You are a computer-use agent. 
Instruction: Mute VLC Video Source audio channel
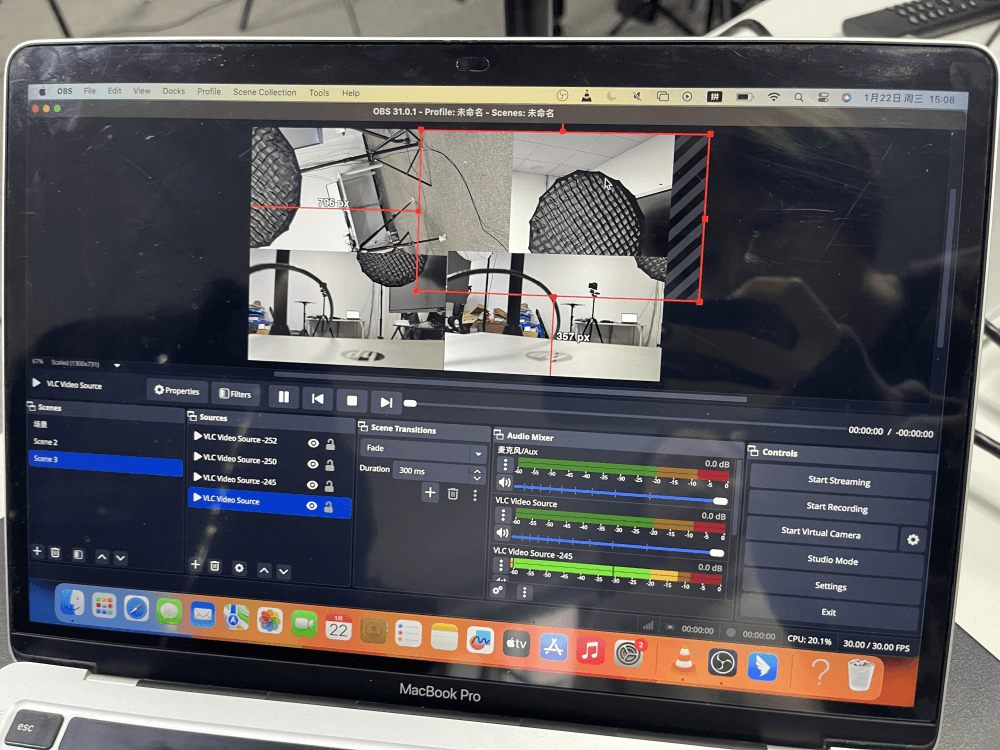click(x=503, y=533)
